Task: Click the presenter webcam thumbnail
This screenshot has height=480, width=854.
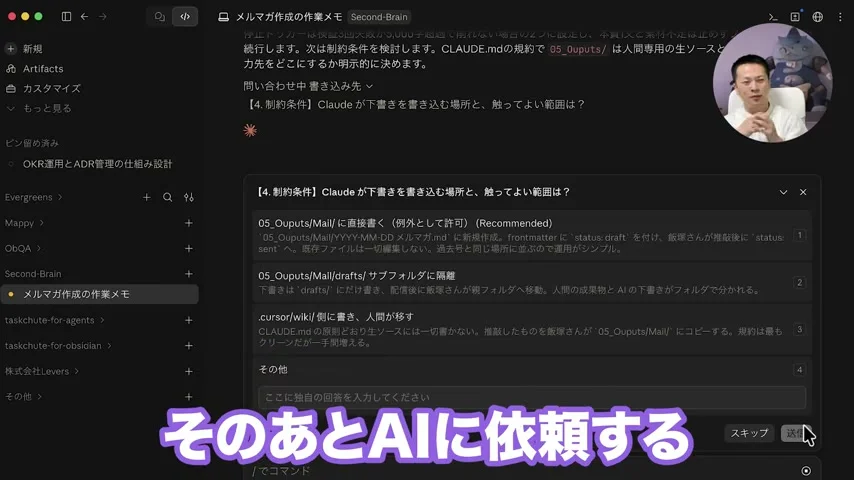Action: (772, 83)
